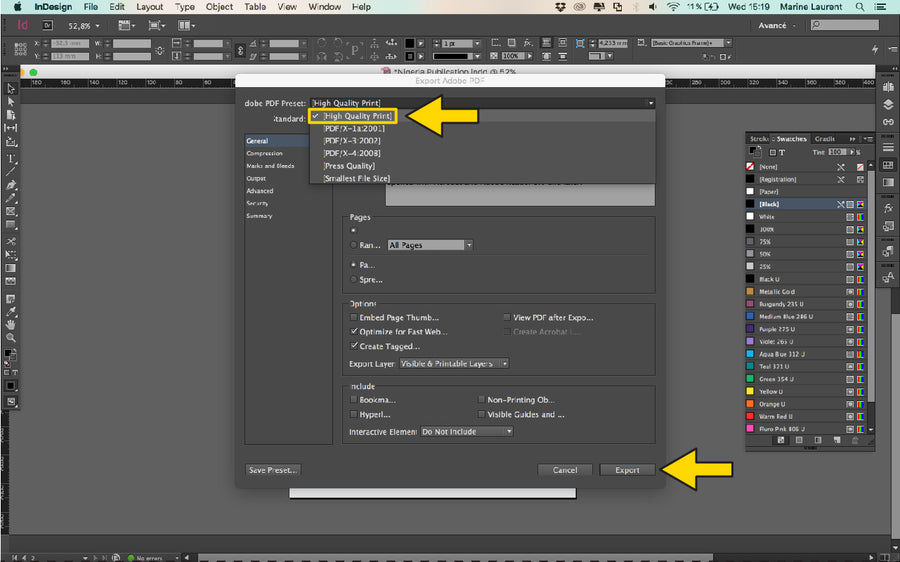The image size is (900, 562).
Task: Open the All Pages range dropdown
Action: [430, 245]
